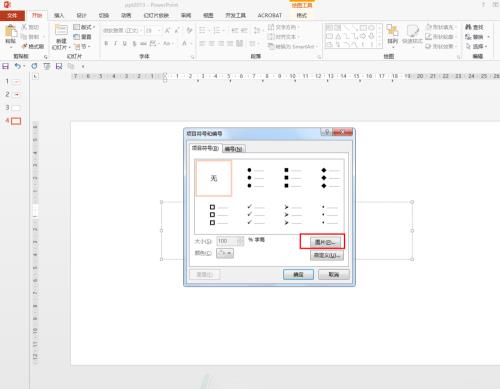The image size is (500, 389).
Task: Click the Customize button in dialog
Action: 327,256
